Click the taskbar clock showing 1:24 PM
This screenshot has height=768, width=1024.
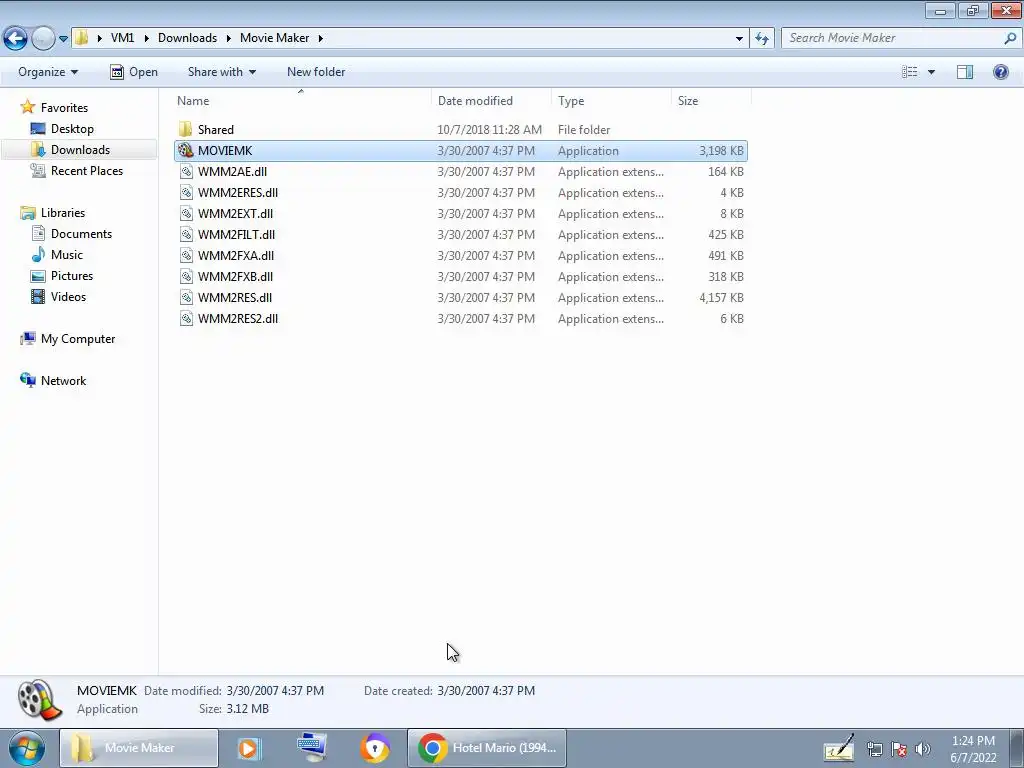973,749
